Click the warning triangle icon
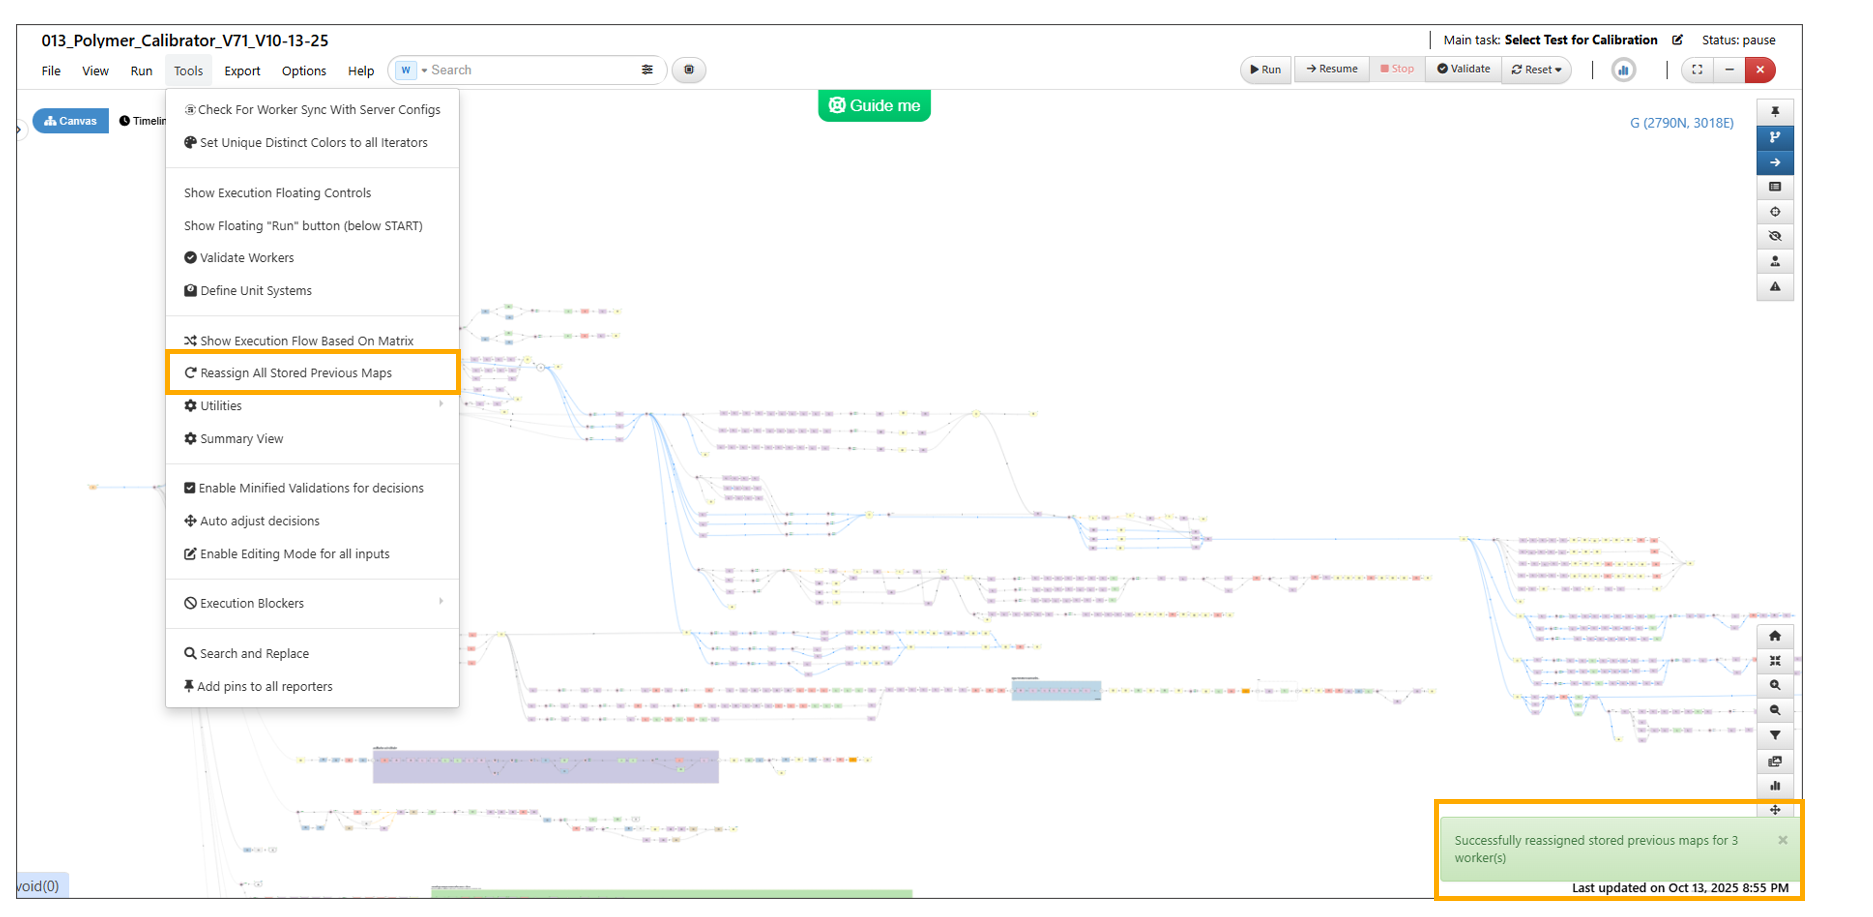 pos(1774,287)
